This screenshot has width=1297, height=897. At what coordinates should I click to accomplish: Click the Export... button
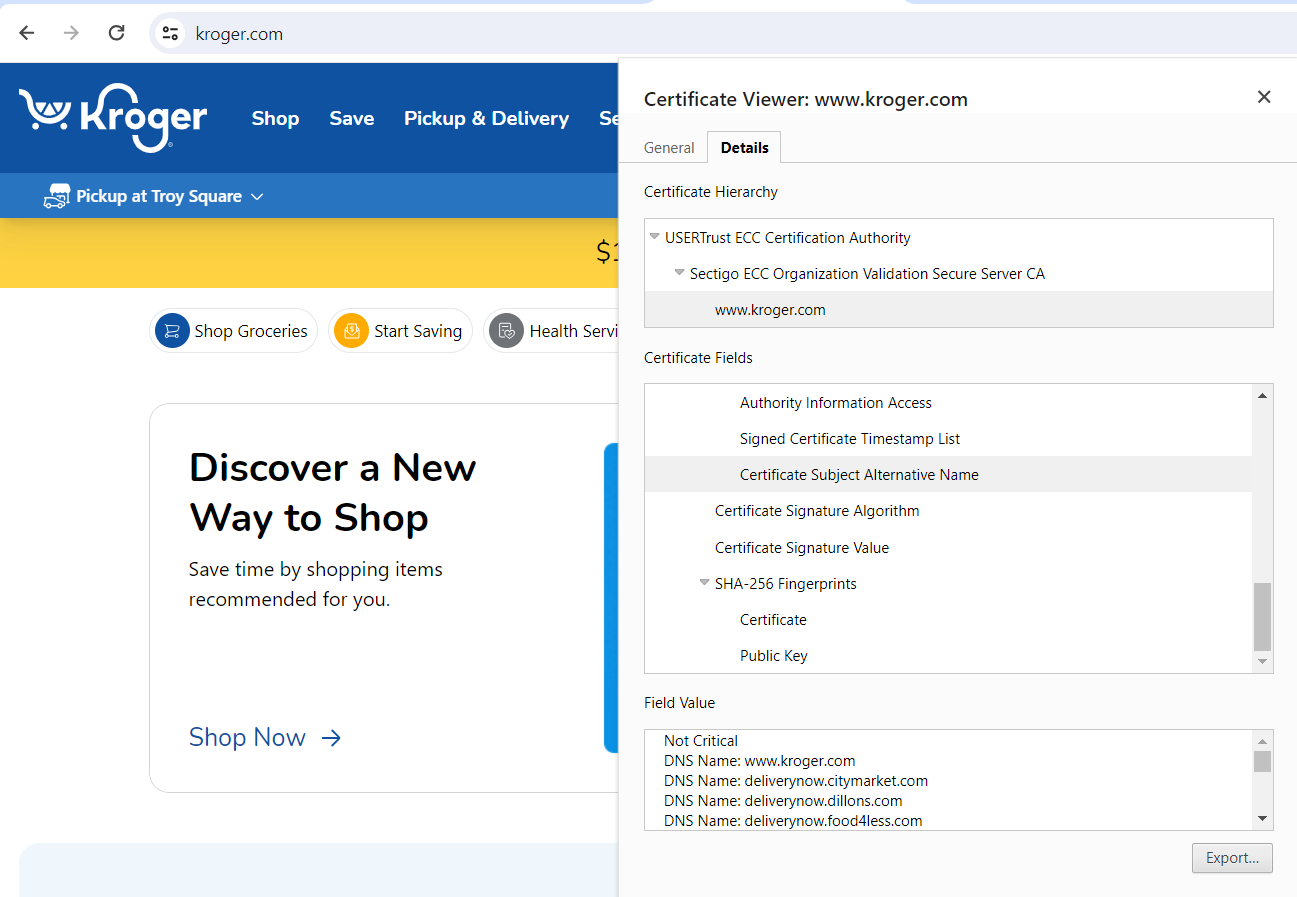click(x=1231, y=858)
